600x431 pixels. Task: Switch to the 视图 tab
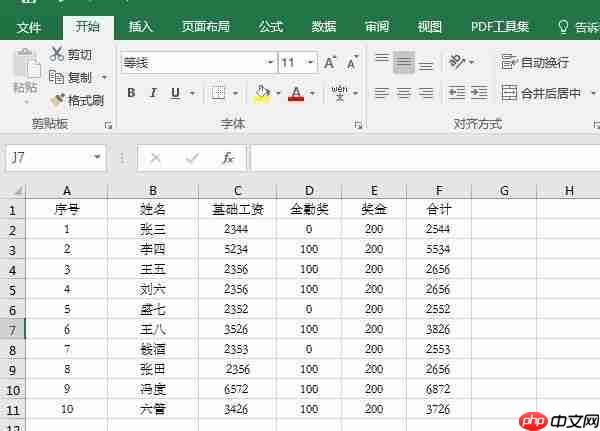click(x=429, y=26)
